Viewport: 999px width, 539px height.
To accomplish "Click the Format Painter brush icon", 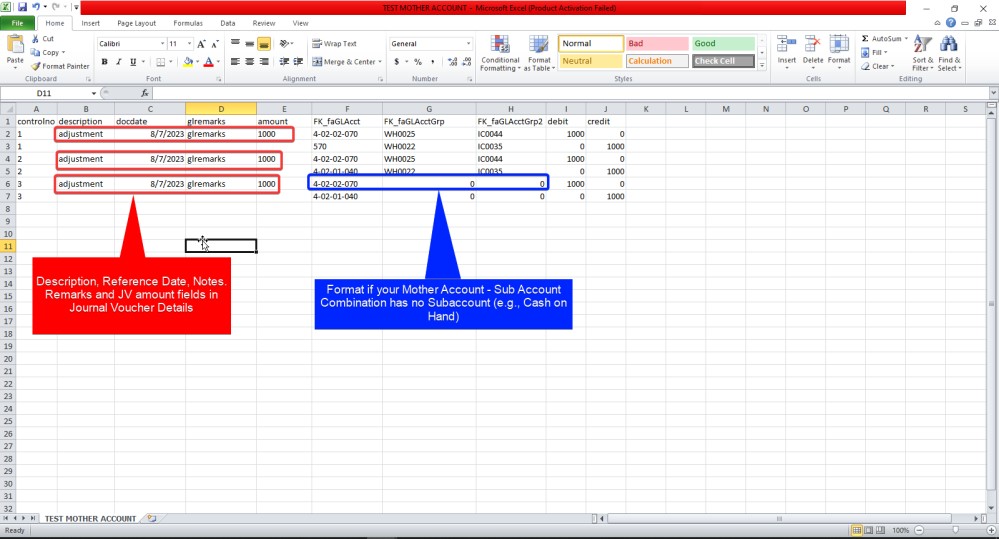I will click(37, 66).
